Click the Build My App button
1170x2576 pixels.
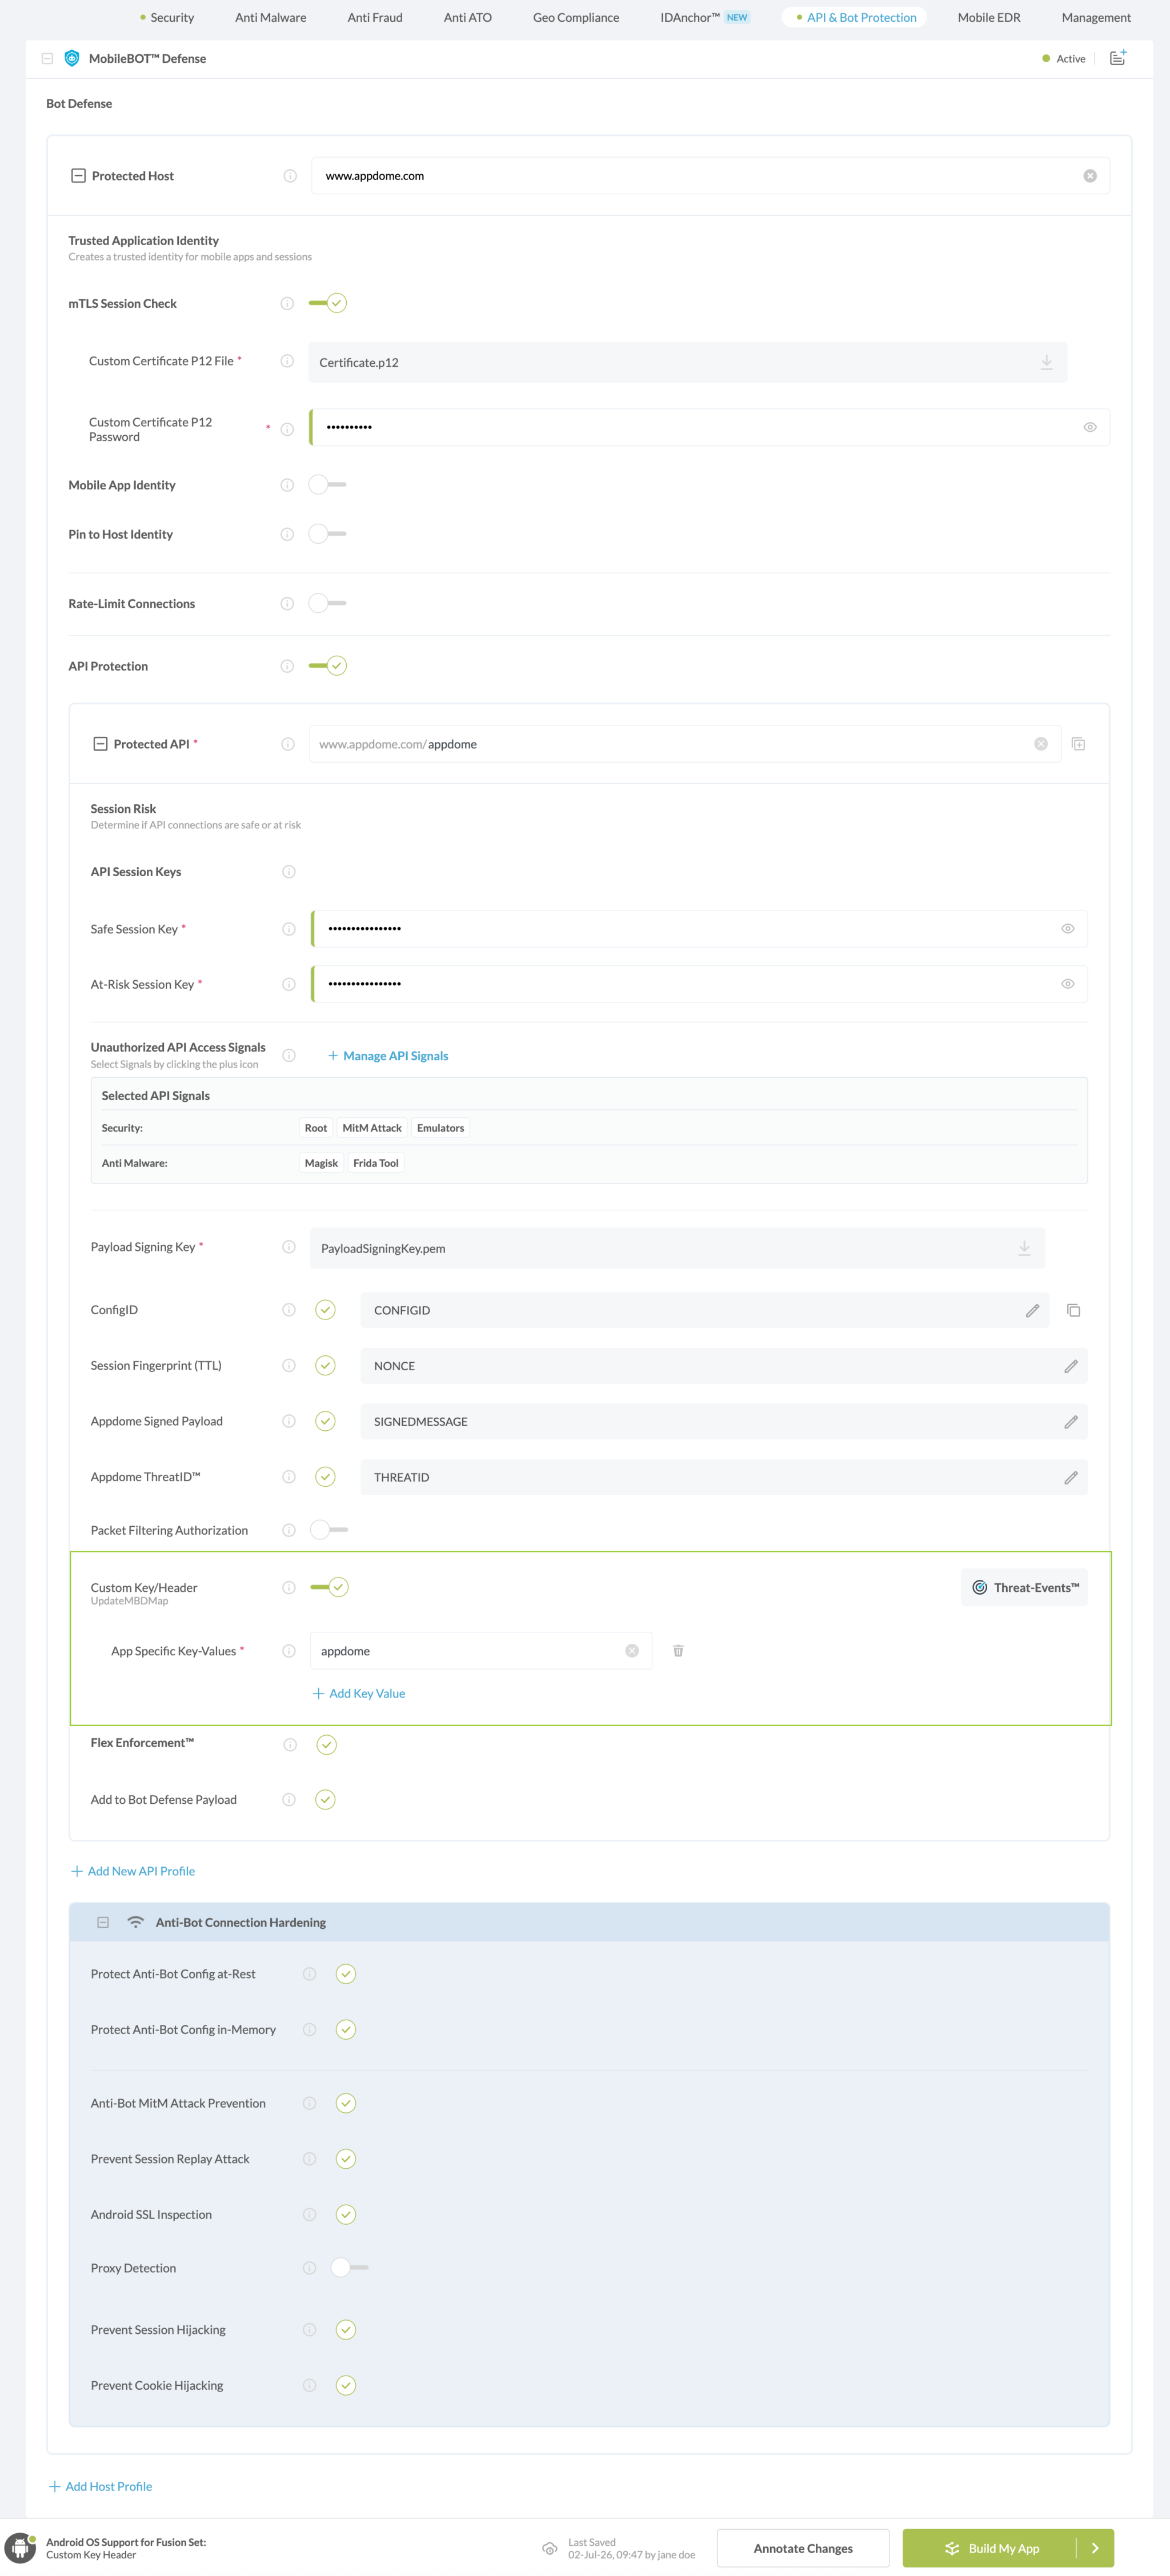[x=990, y=2548]
